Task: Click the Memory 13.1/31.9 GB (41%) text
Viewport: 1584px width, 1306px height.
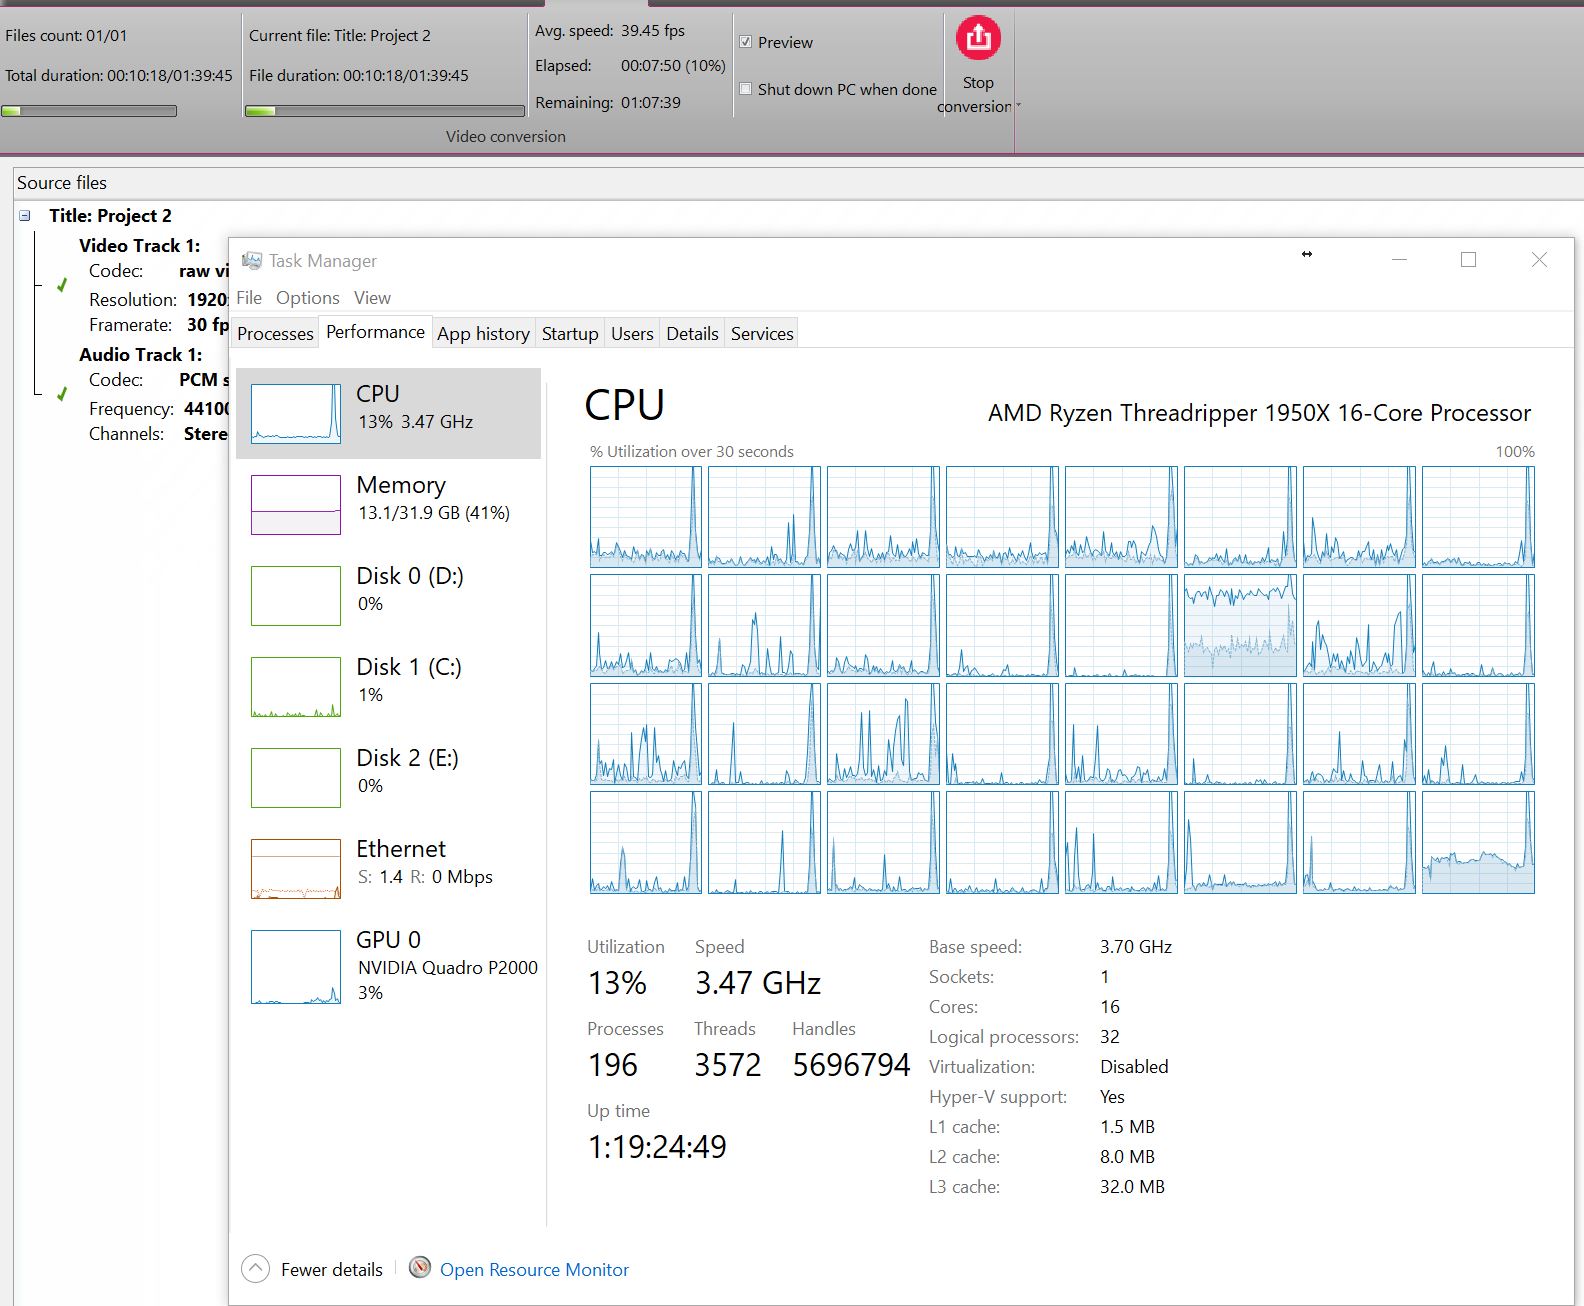Action: (434, 513)
